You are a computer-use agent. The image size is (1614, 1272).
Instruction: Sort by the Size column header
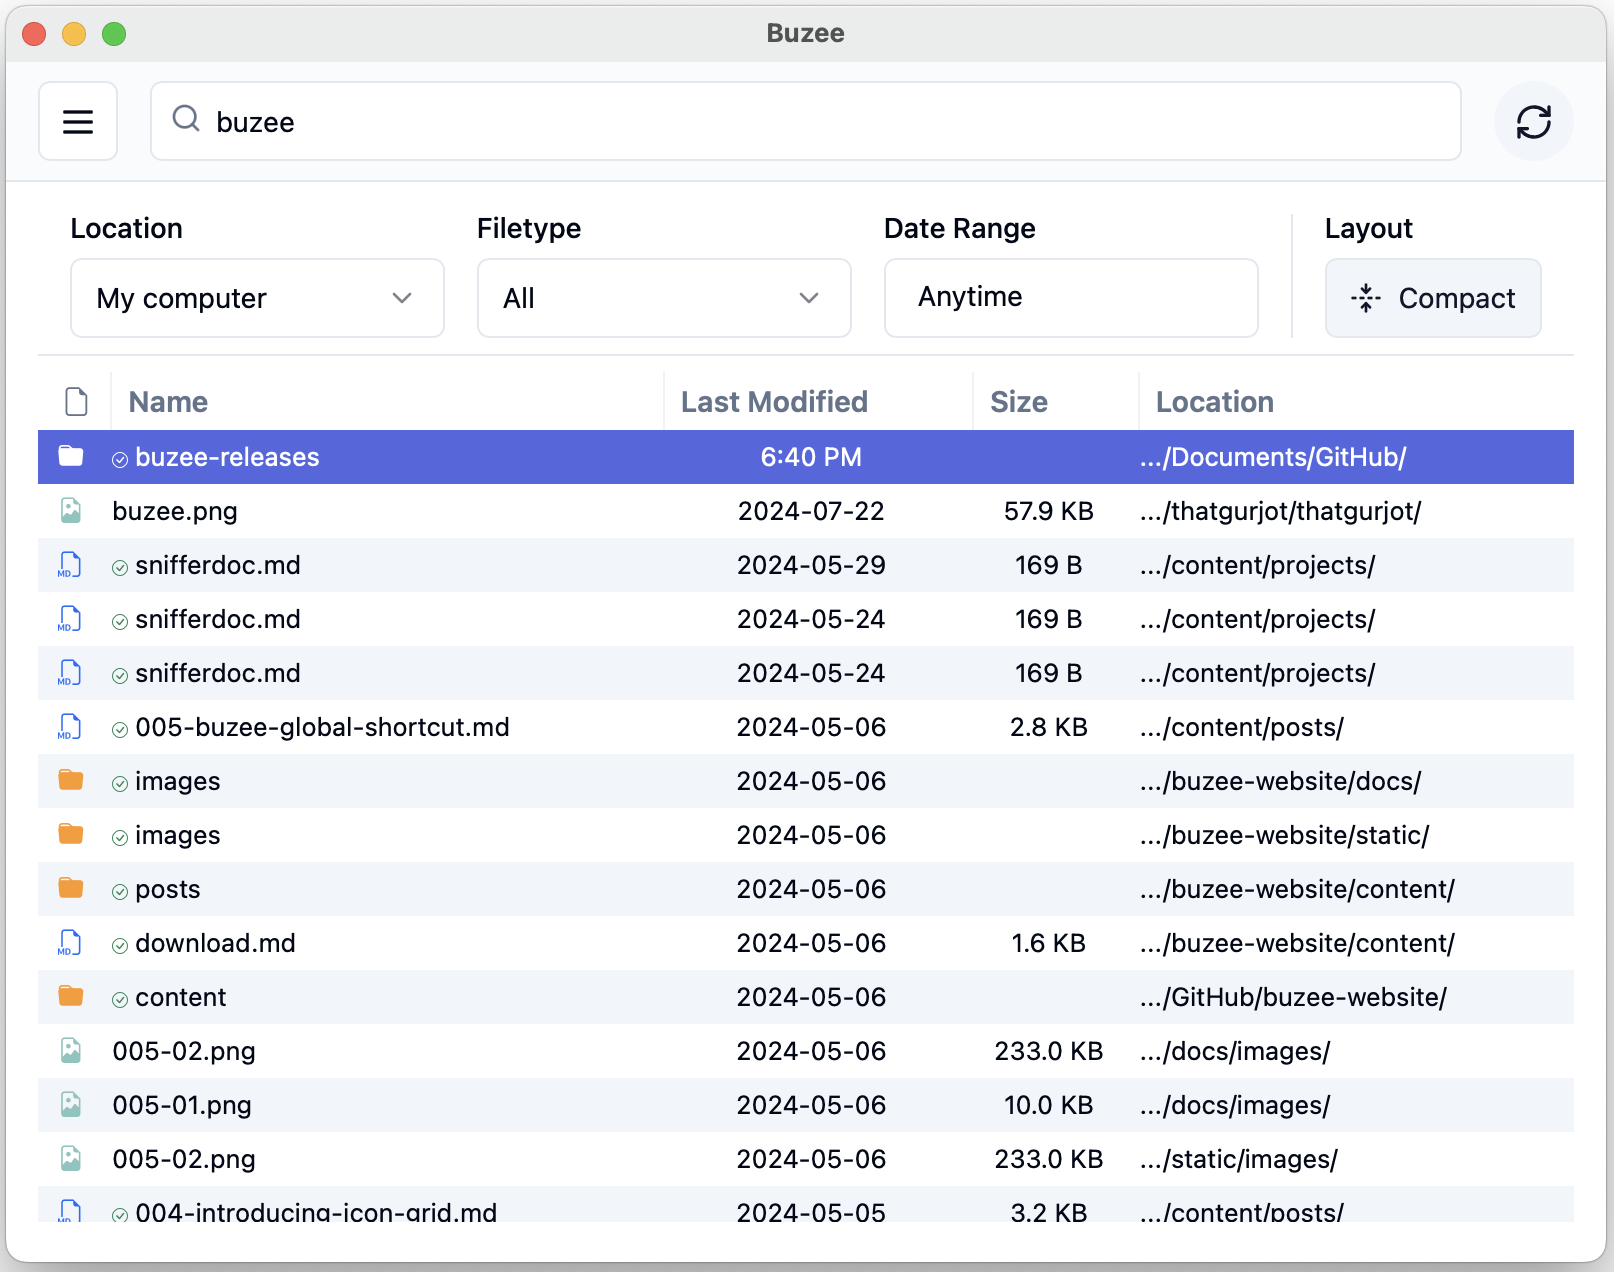(x=1018, y=402)
